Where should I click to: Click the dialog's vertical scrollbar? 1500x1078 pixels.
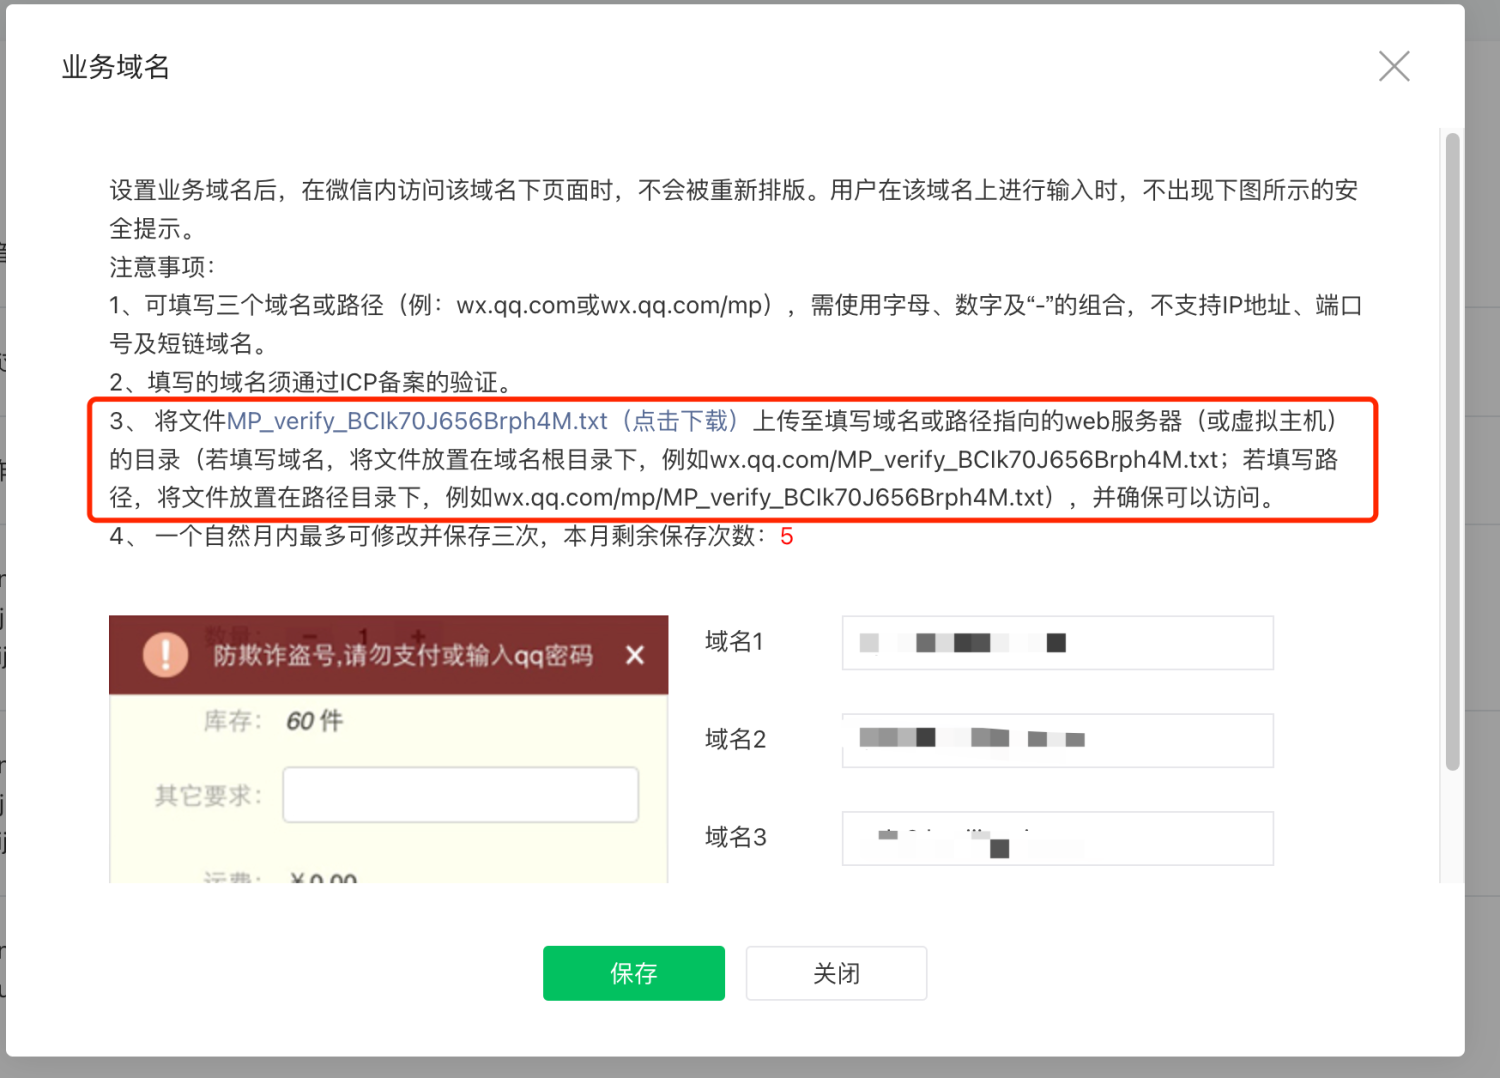click(1452, 450)
